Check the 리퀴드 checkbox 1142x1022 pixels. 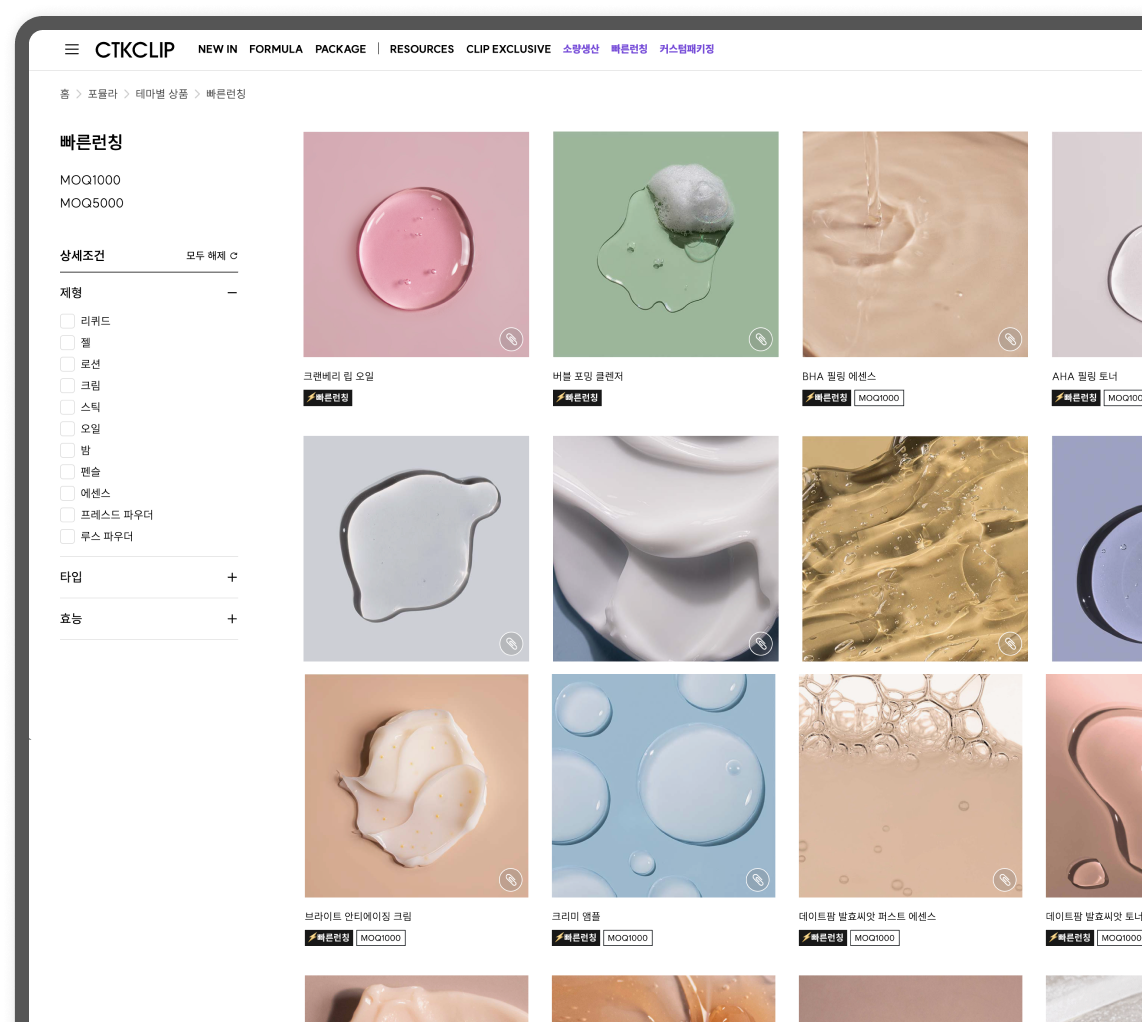[67, 321]
